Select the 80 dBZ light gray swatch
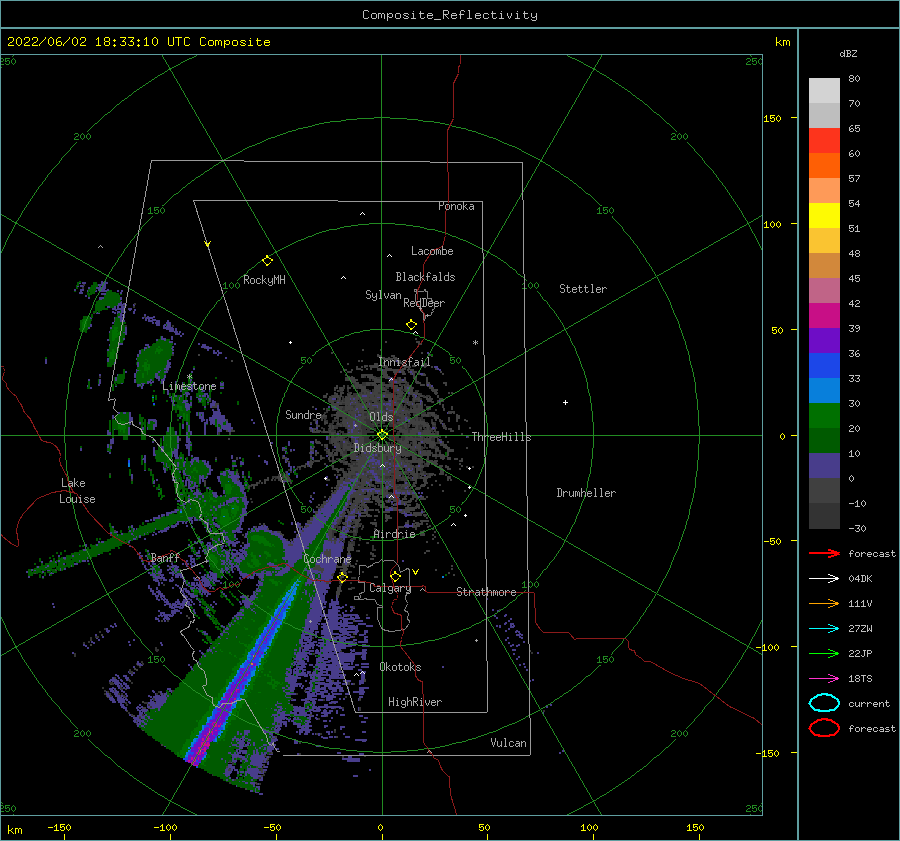The width and height of the screenshot is (900, 841). point(824,90)
